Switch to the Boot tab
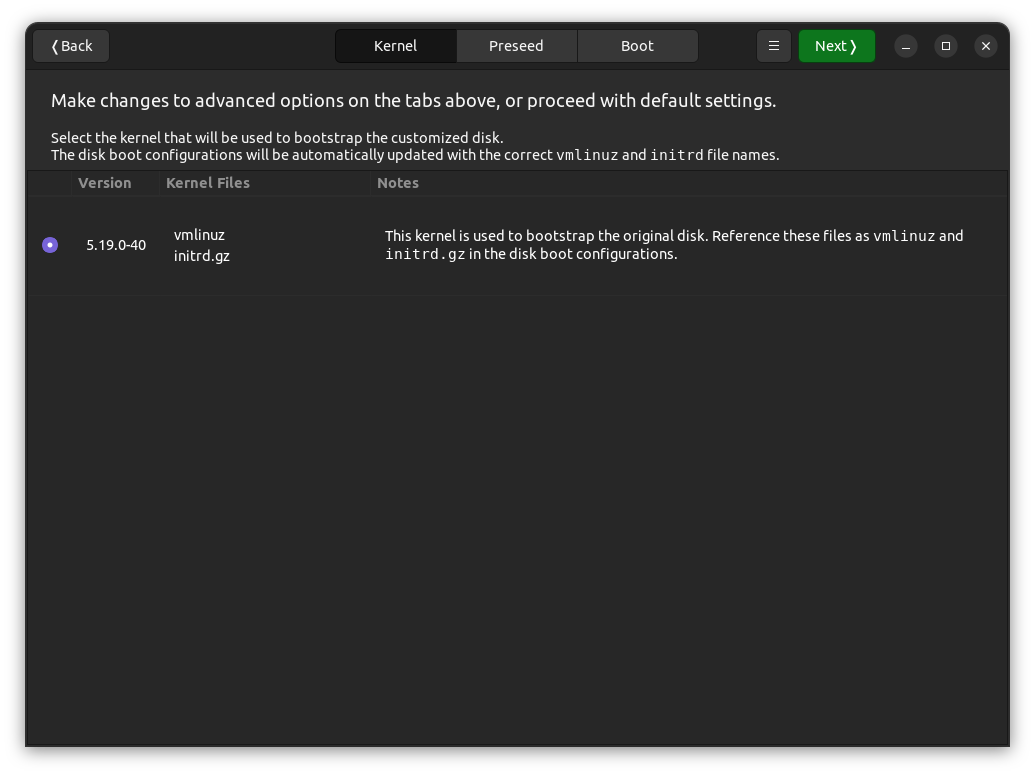The image size is (1035, 775). coord(637,45)
